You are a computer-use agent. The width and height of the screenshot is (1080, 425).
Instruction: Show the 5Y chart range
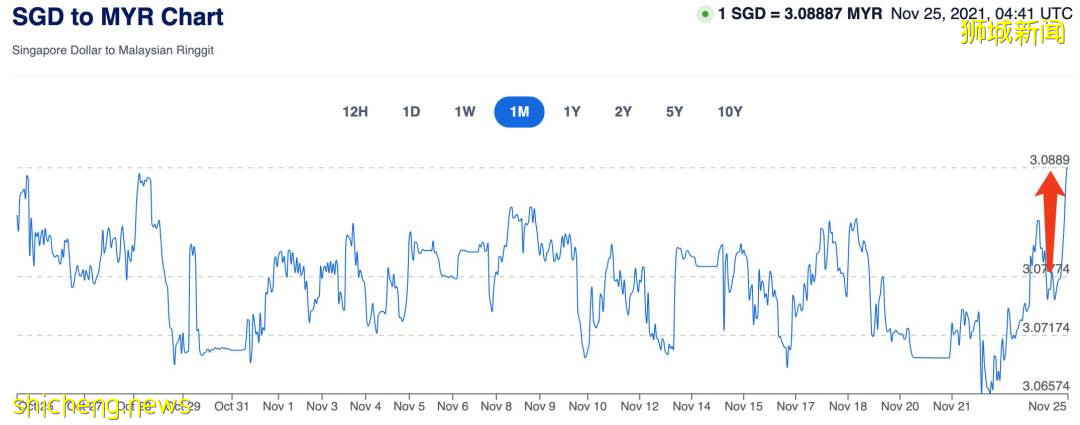pyautogui.click(x=675, y=112)
